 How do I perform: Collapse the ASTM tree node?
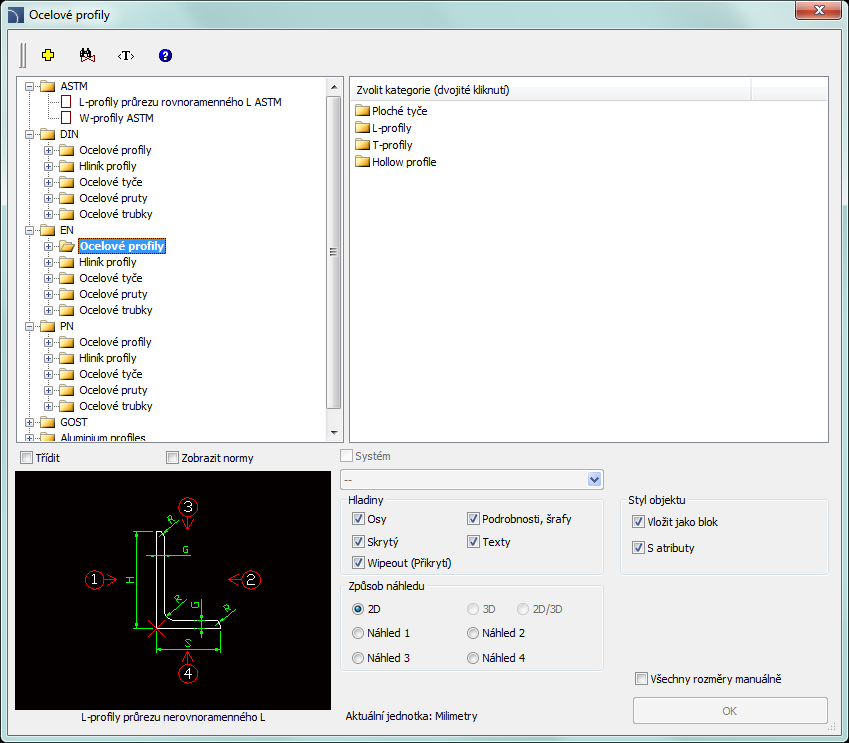point(29,86)
